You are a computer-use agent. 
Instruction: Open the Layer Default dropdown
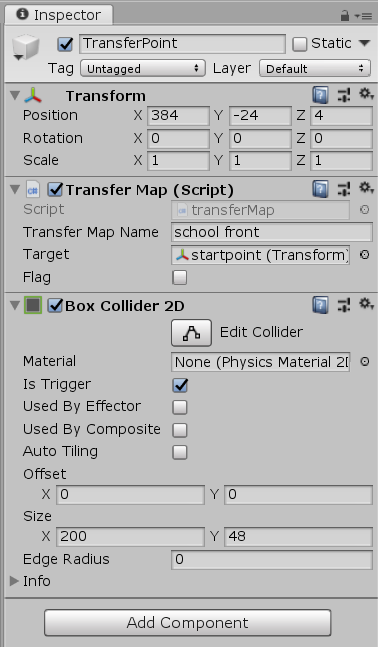[x=315, y=68]
